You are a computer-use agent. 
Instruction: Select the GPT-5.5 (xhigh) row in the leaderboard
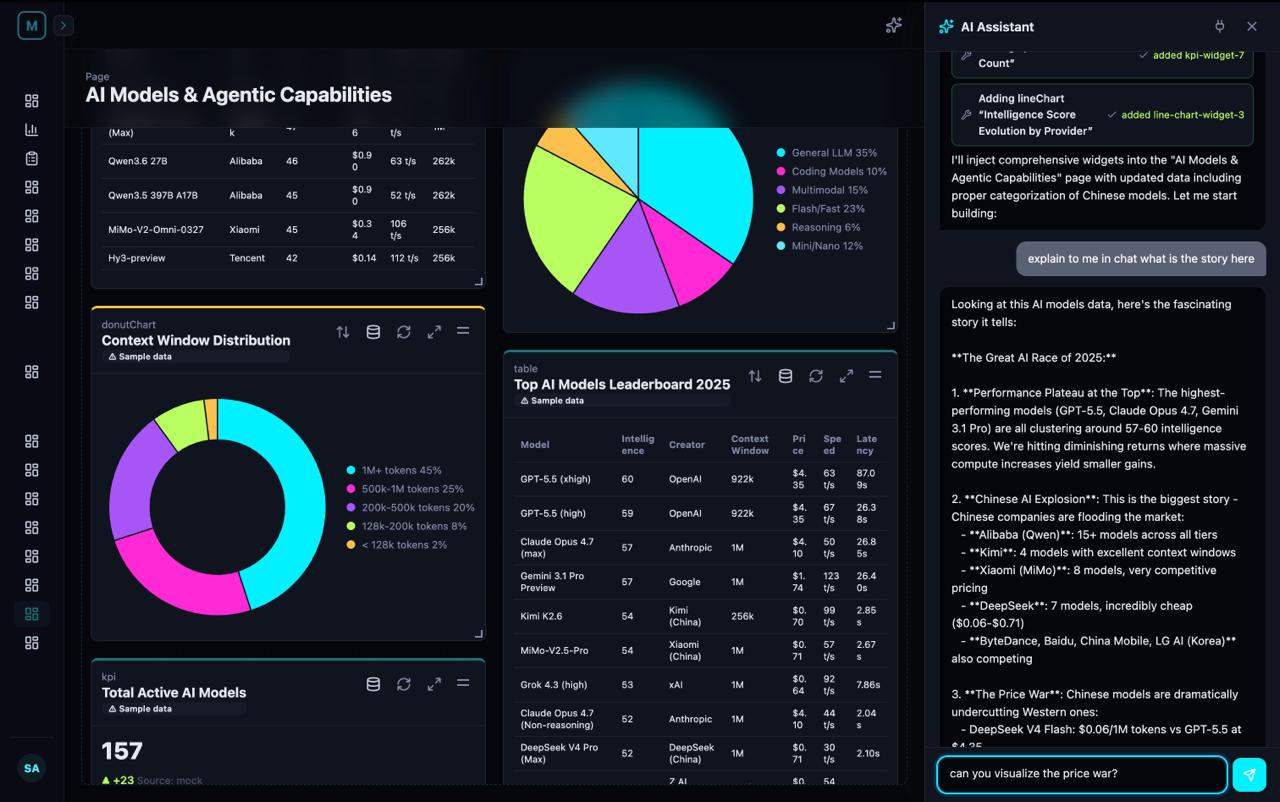(x=700, y=479)
